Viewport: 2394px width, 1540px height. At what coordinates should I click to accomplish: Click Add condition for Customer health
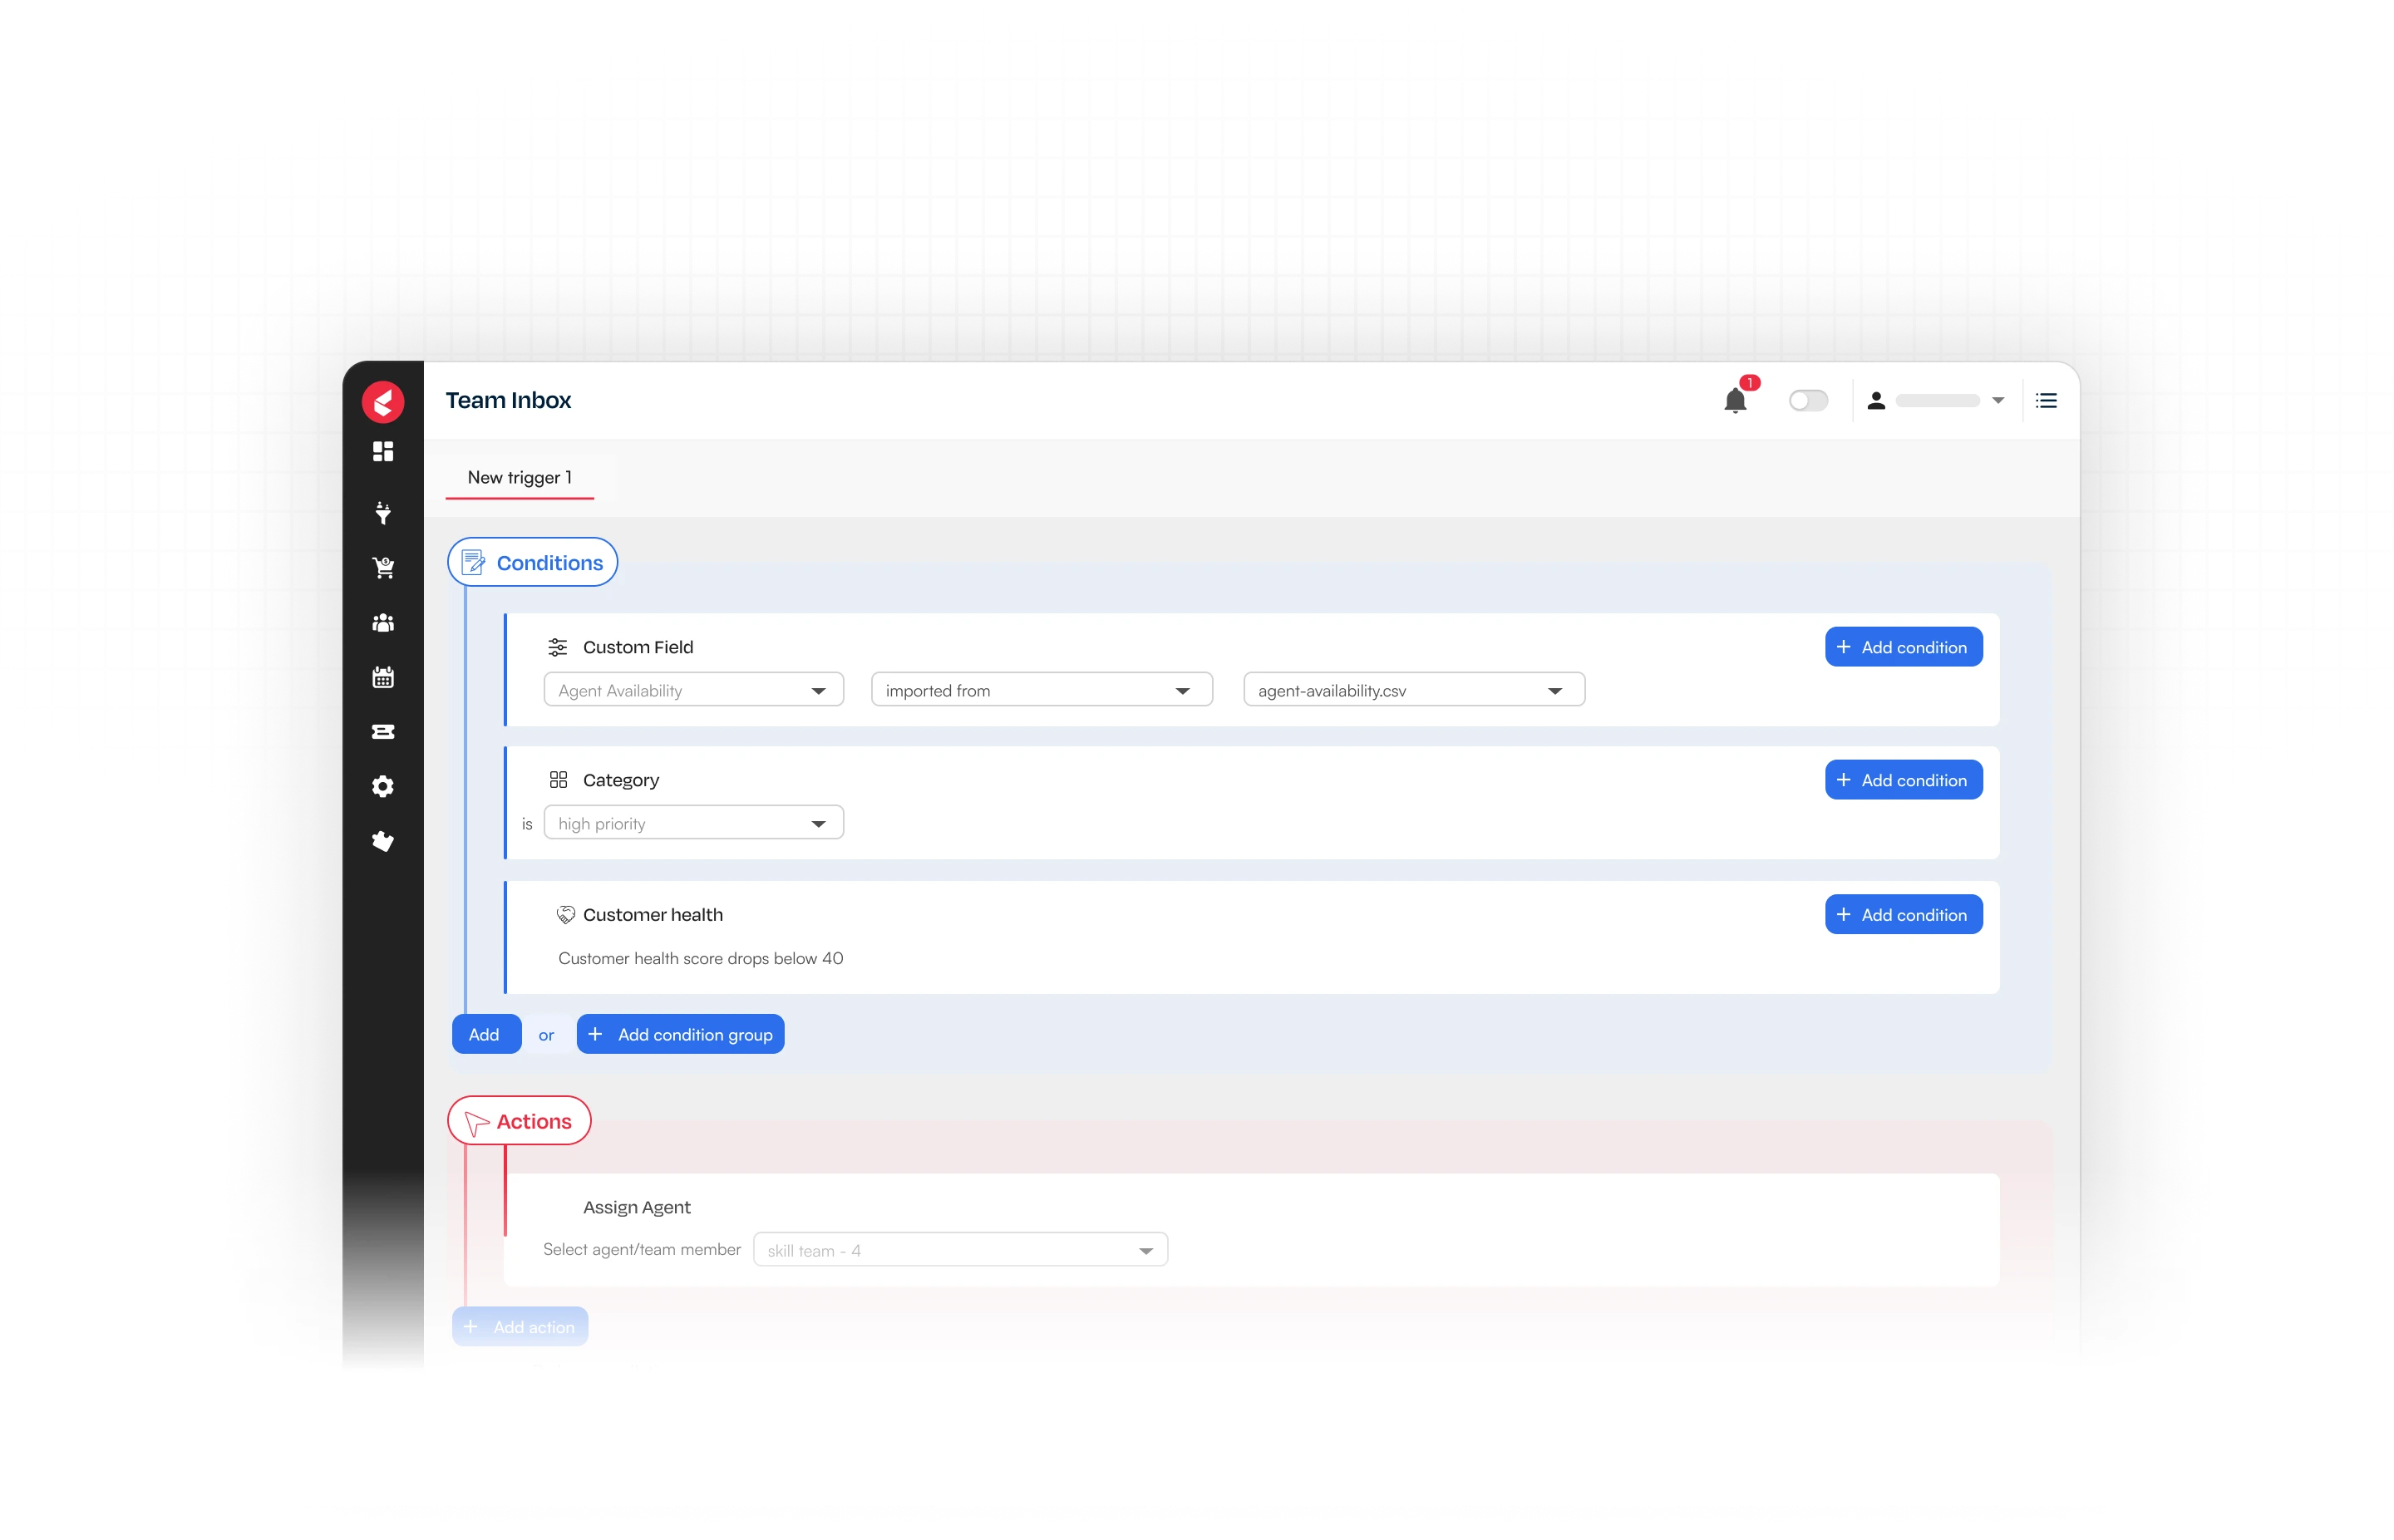(1902, 914)
